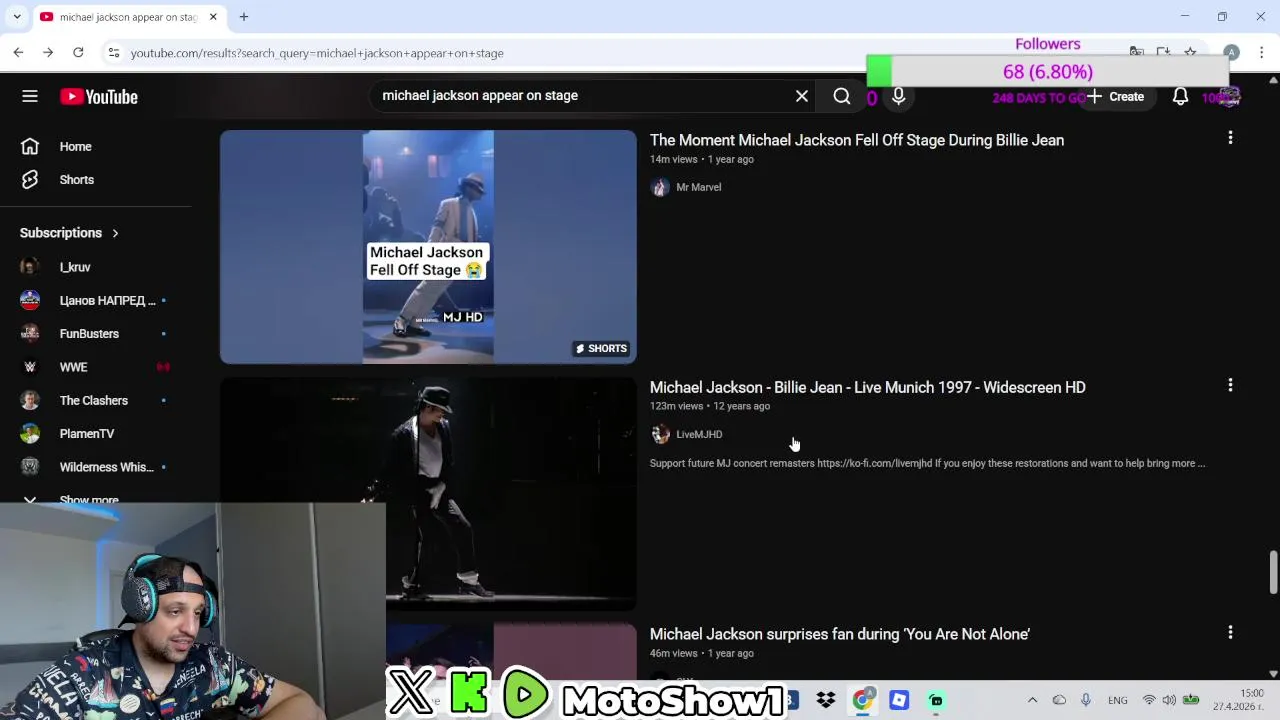Play the 'Fell Off Stage' Shorts thumbnail

click(428, 246)
